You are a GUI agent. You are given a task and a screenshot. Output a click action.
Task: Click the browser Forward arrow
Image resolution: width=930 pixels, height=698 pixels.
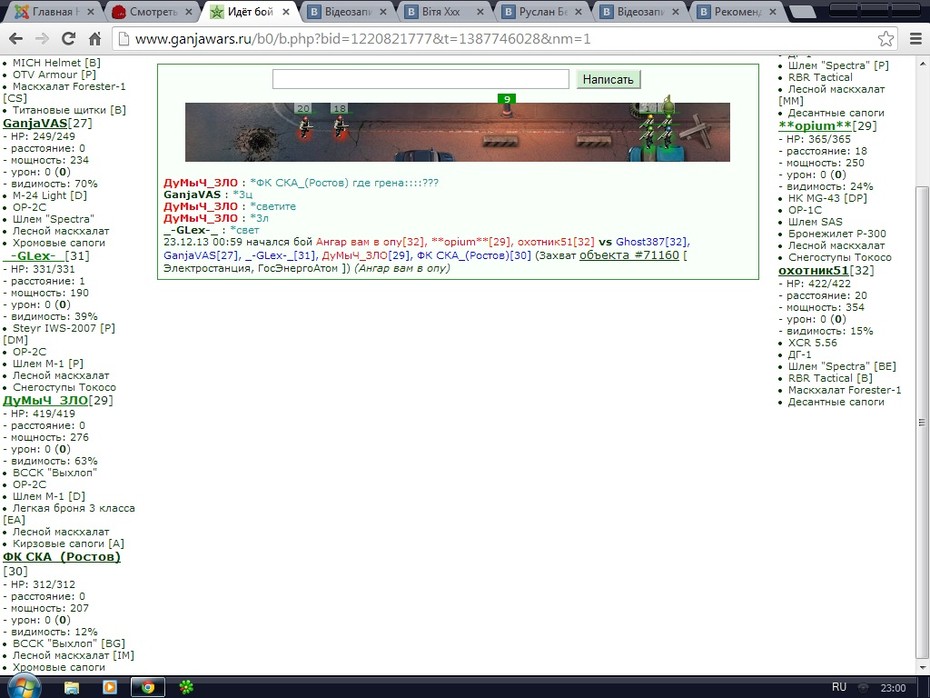point(42,39)
